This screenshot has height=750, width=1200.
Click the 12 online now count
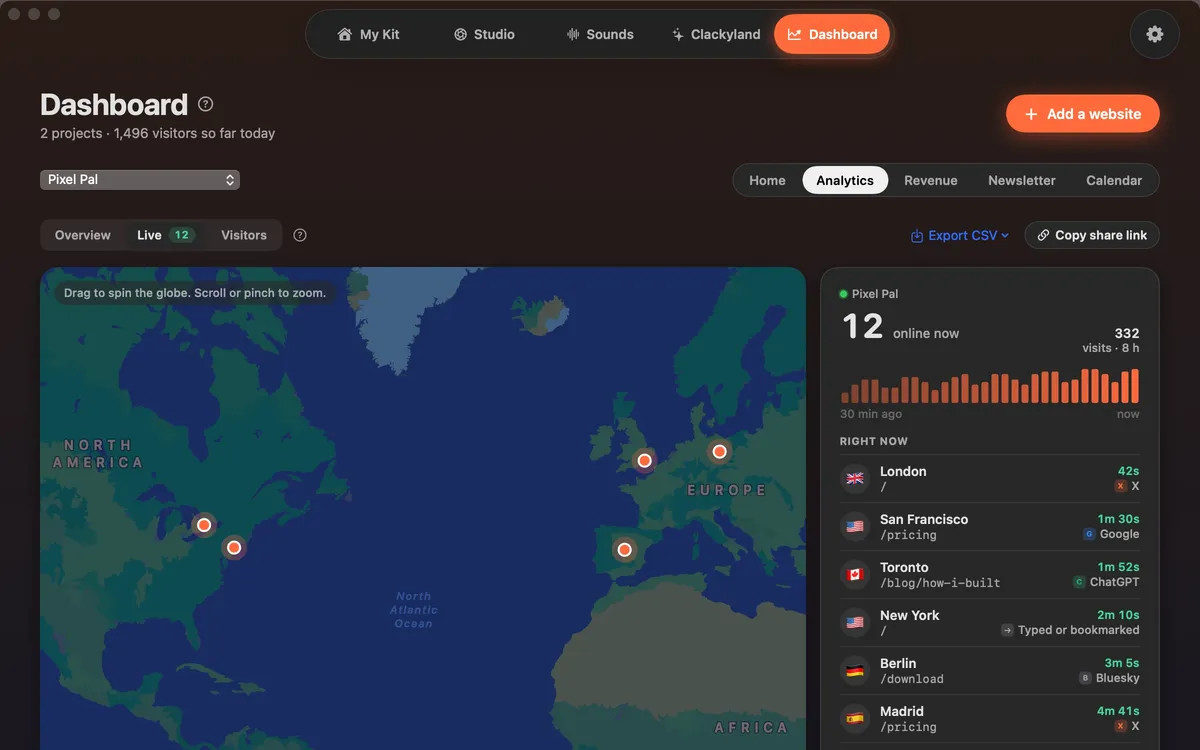[x=863, y=327]
